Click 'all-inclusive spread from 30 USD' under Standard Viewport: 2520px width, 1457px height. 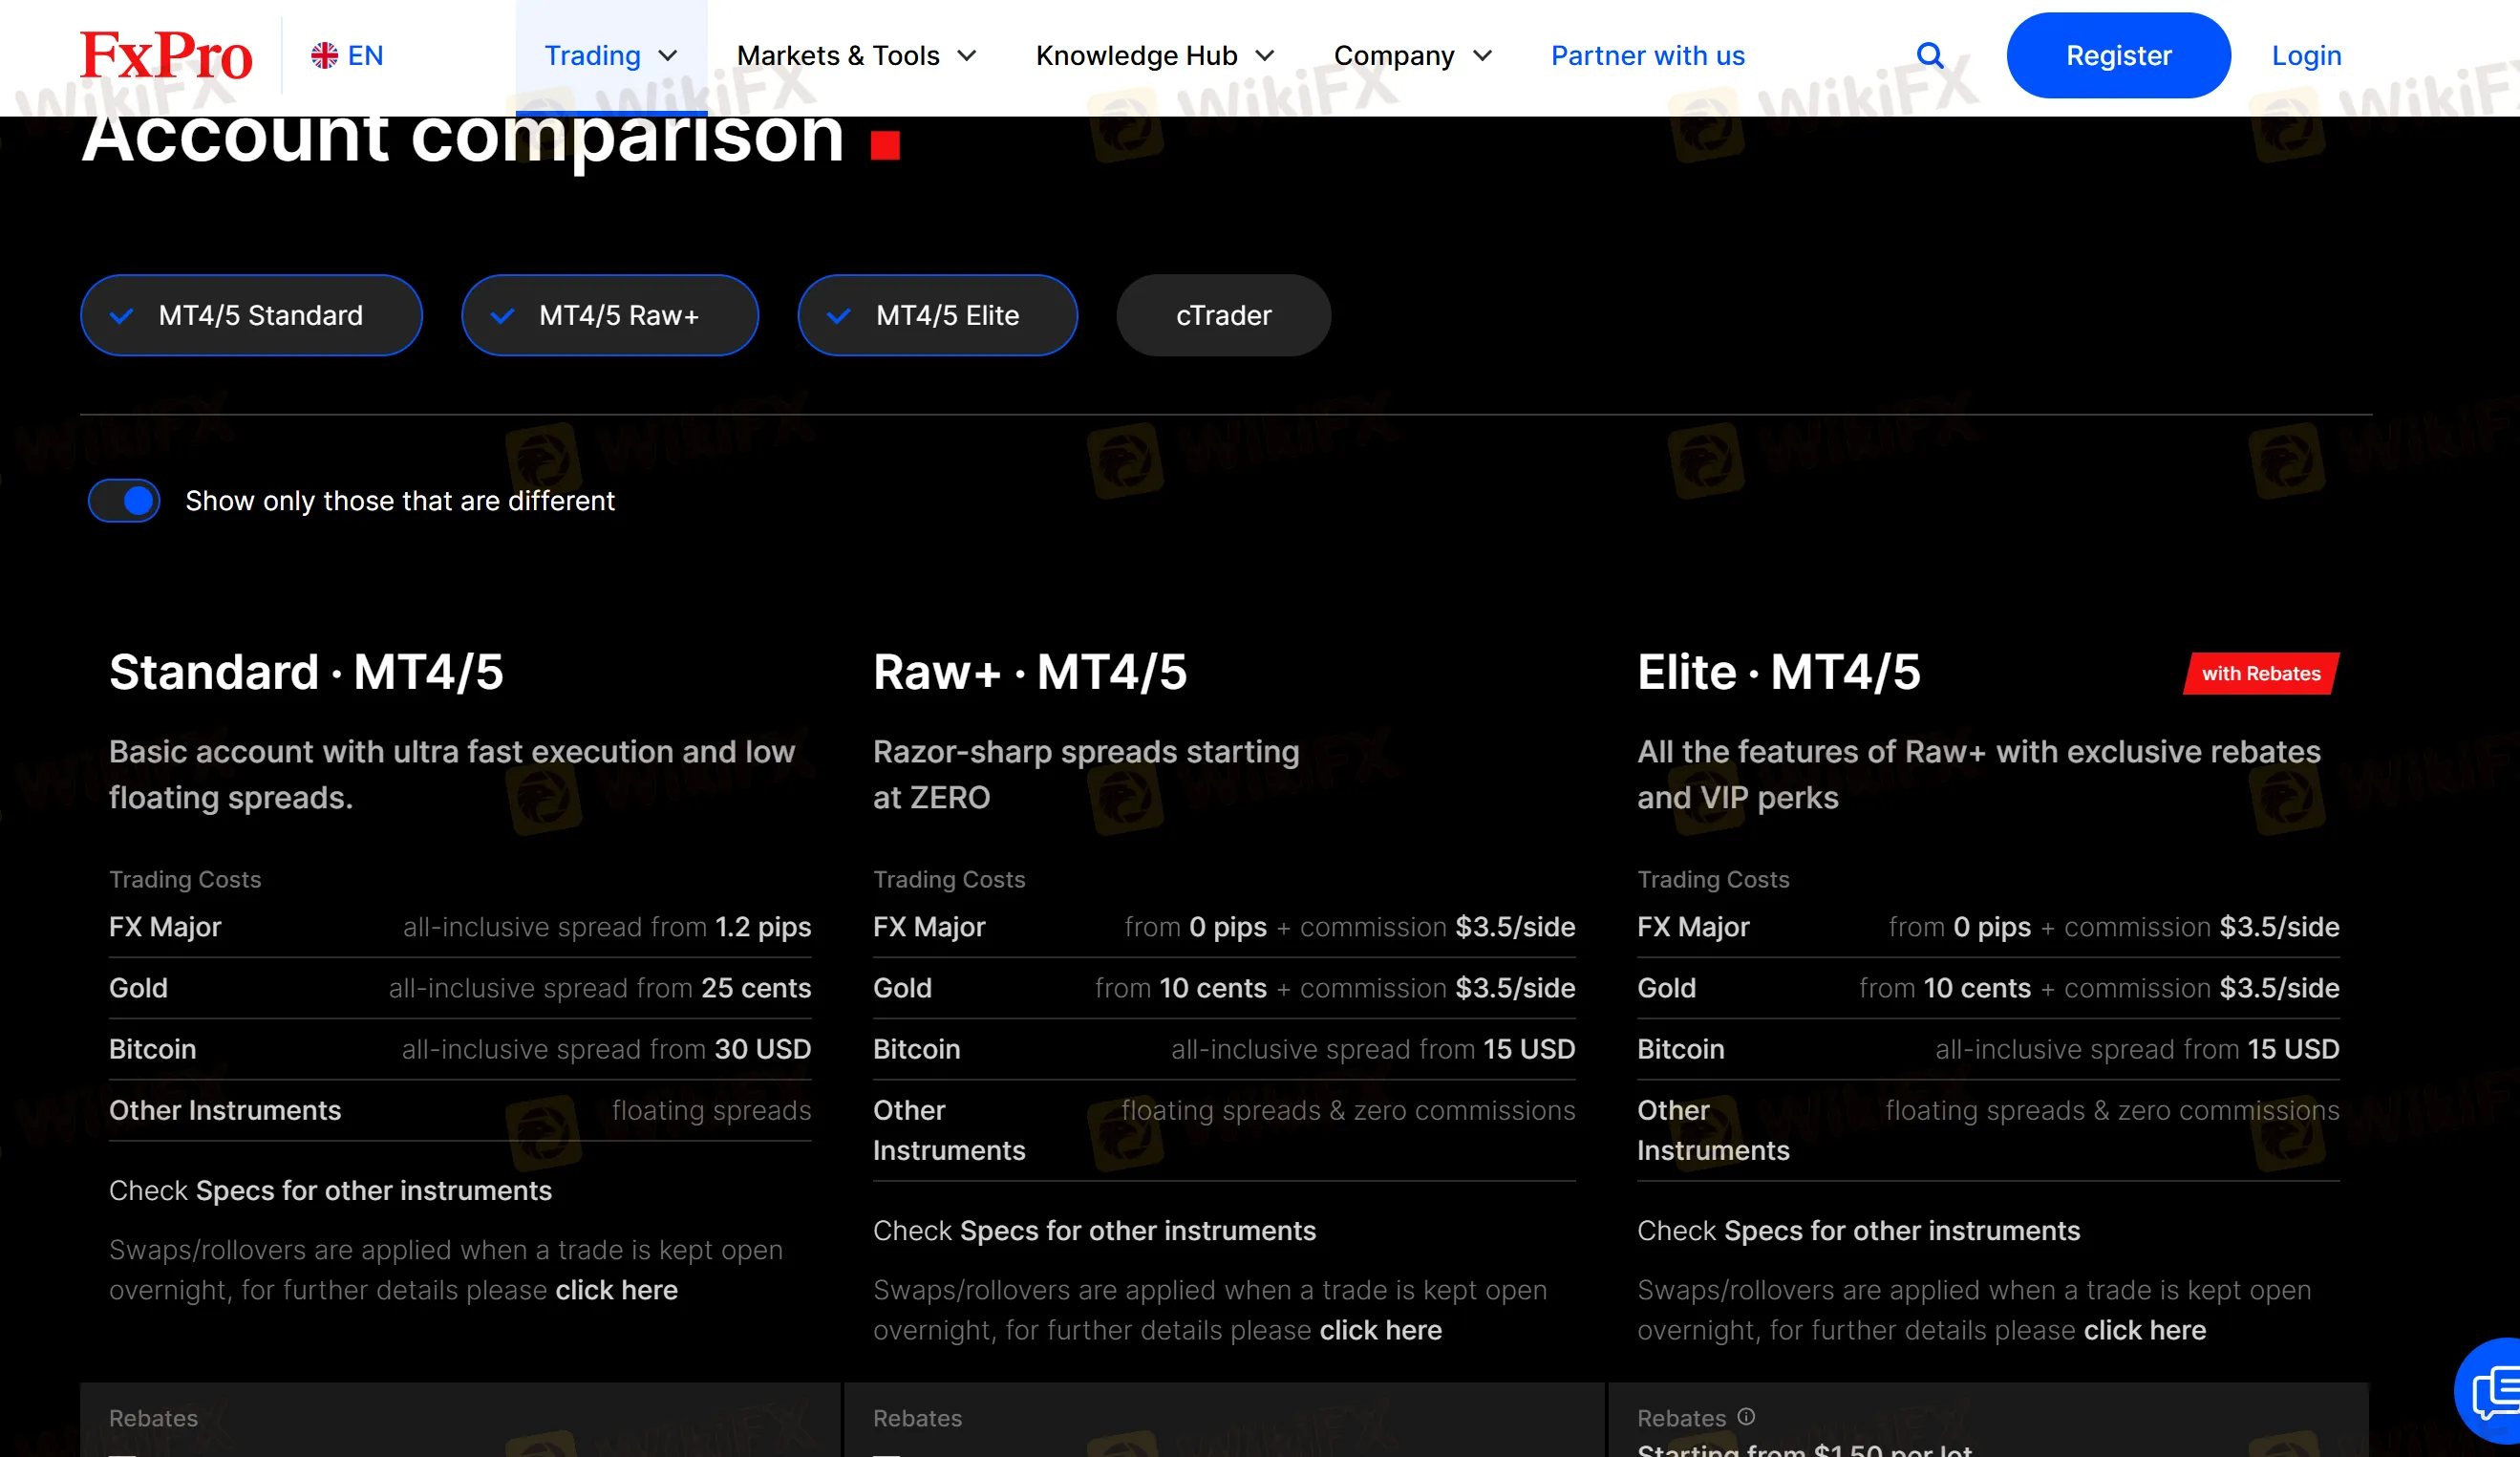click(606, 1049)
